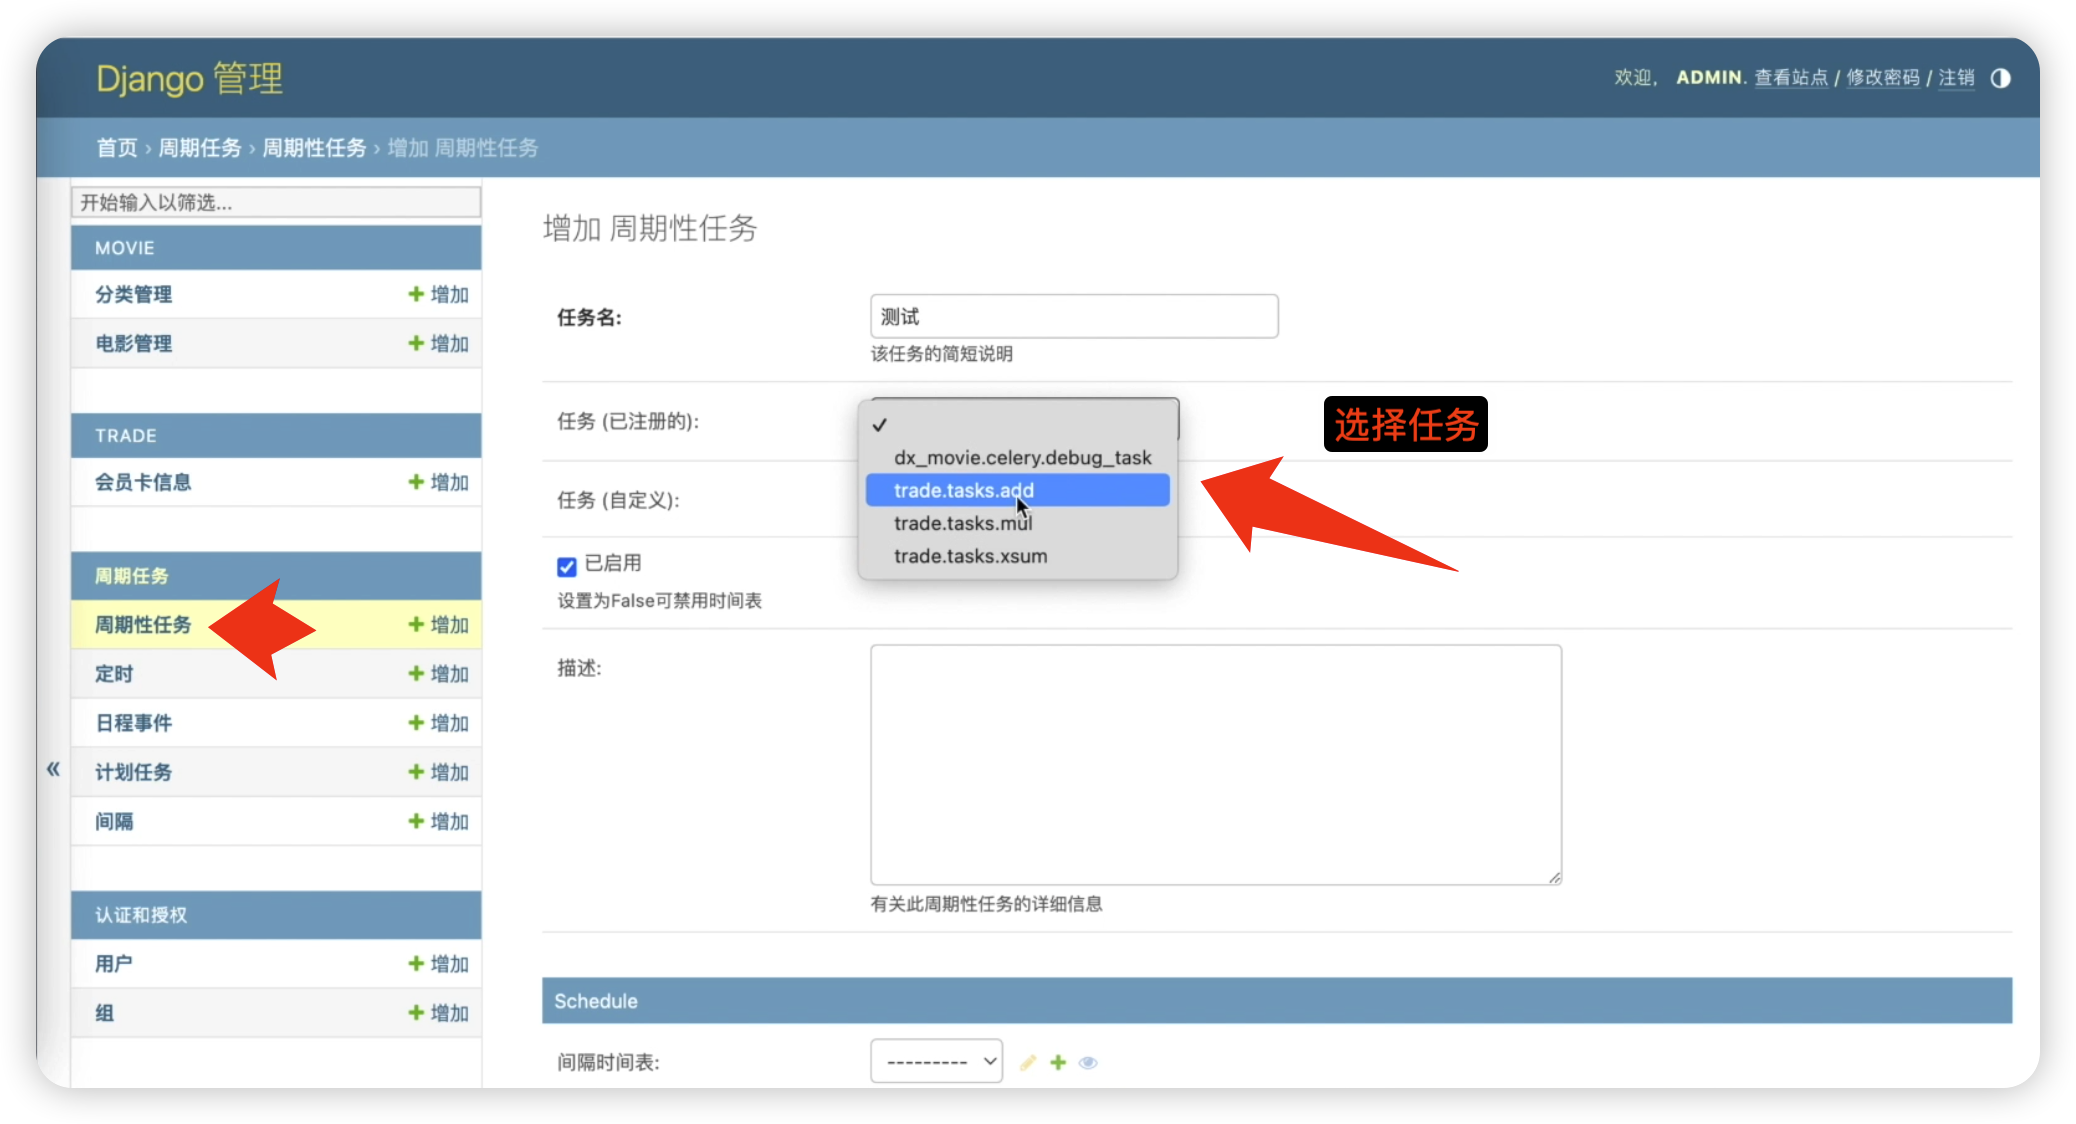Open 计划任务 in sidebar
The image size is (2076, 1124).
pos(134,771)
